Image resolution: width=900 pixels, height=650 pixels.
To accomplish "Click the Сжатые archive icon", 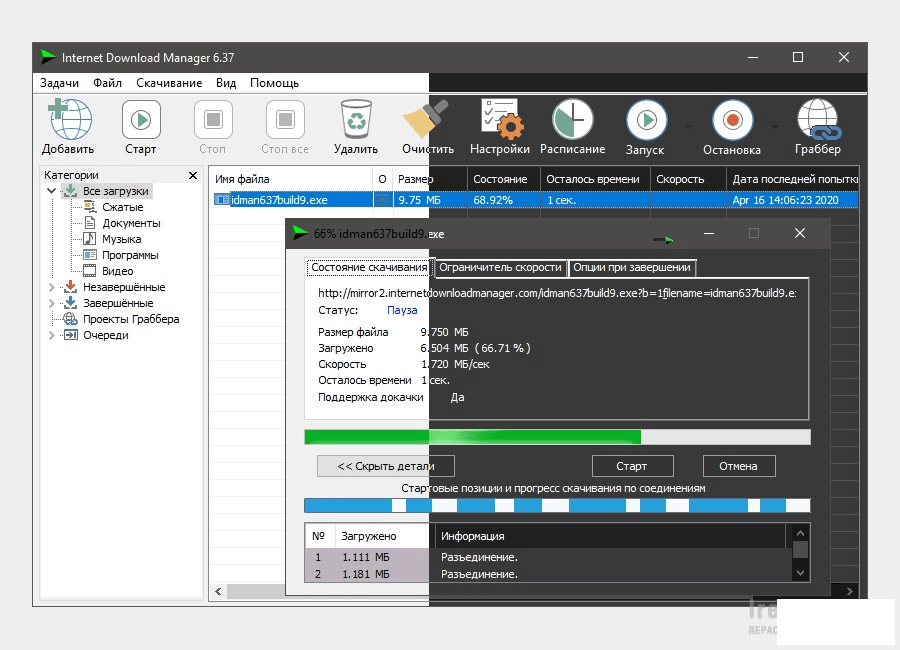I will [x=90, y=207].
